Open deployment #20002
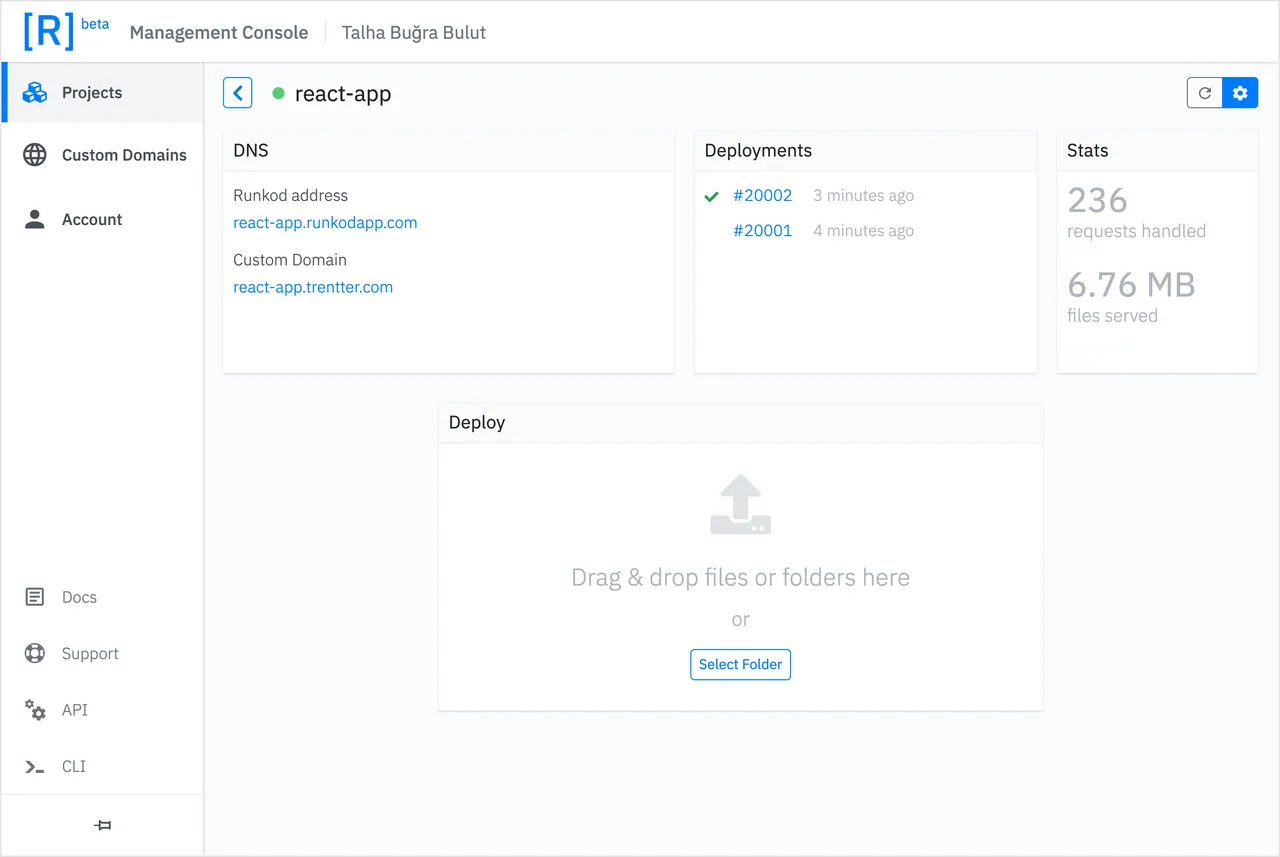 pos(762,195)
